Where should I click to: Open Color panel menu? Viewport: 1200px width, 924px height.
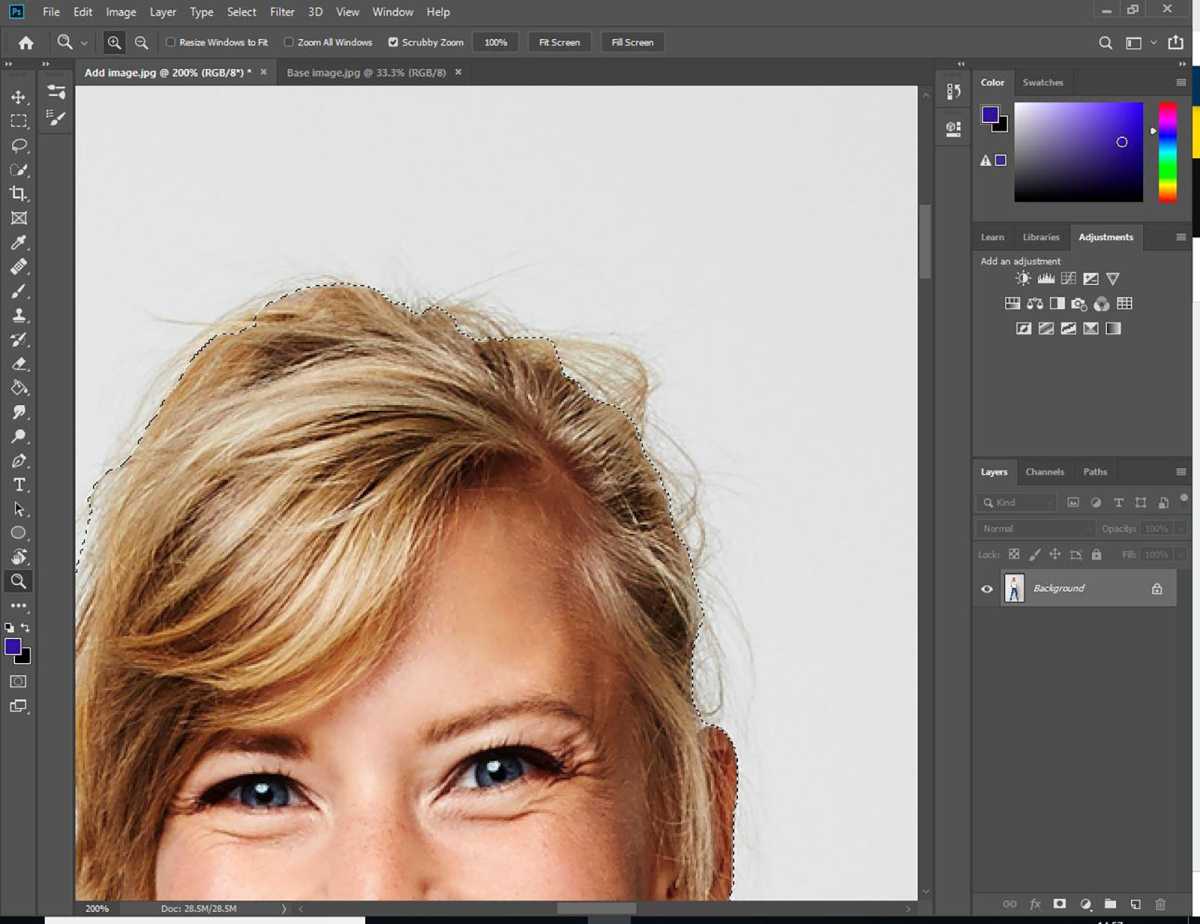(x=1181, y=82)
